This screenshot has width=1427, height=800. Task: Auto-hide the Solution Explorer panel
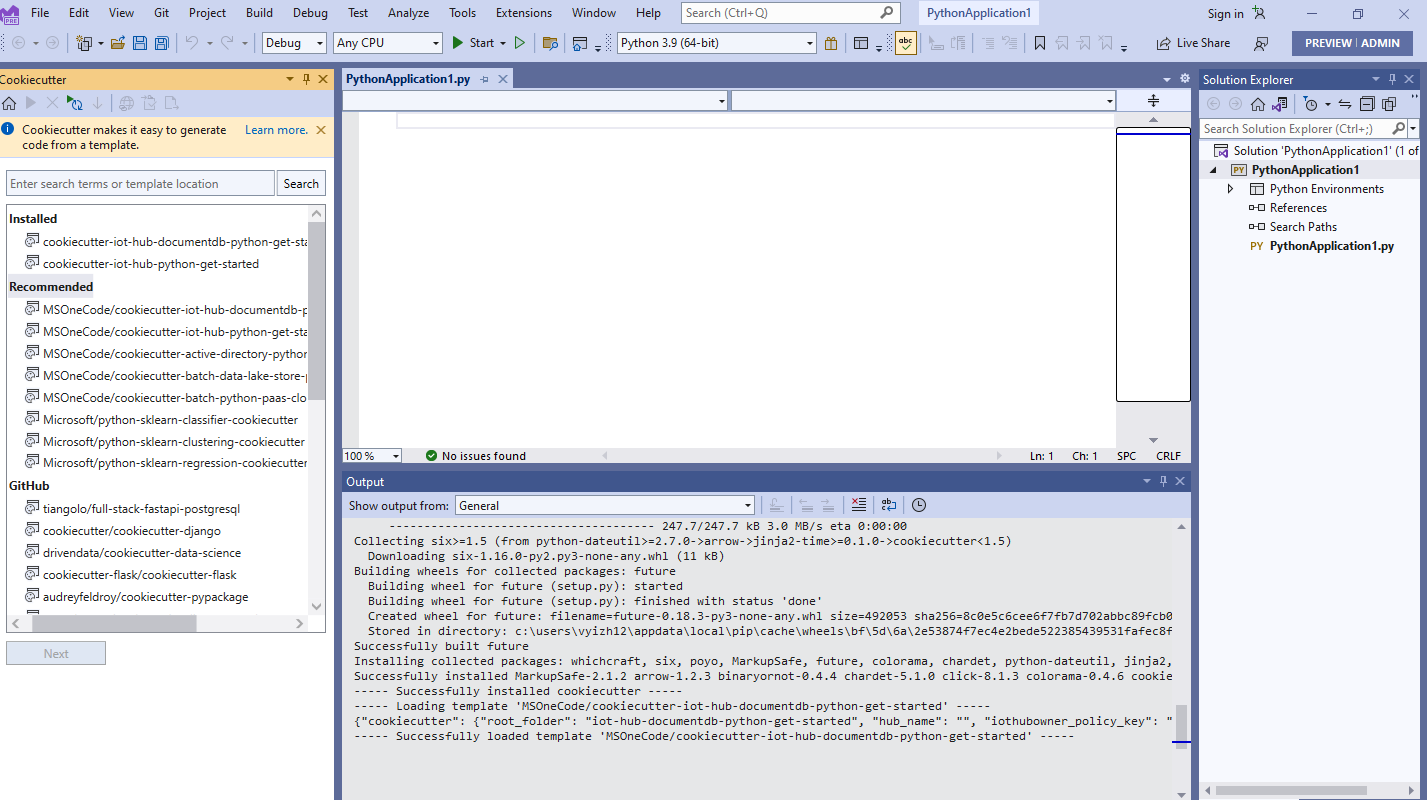pyautogui.click(x=1394, y=78)
